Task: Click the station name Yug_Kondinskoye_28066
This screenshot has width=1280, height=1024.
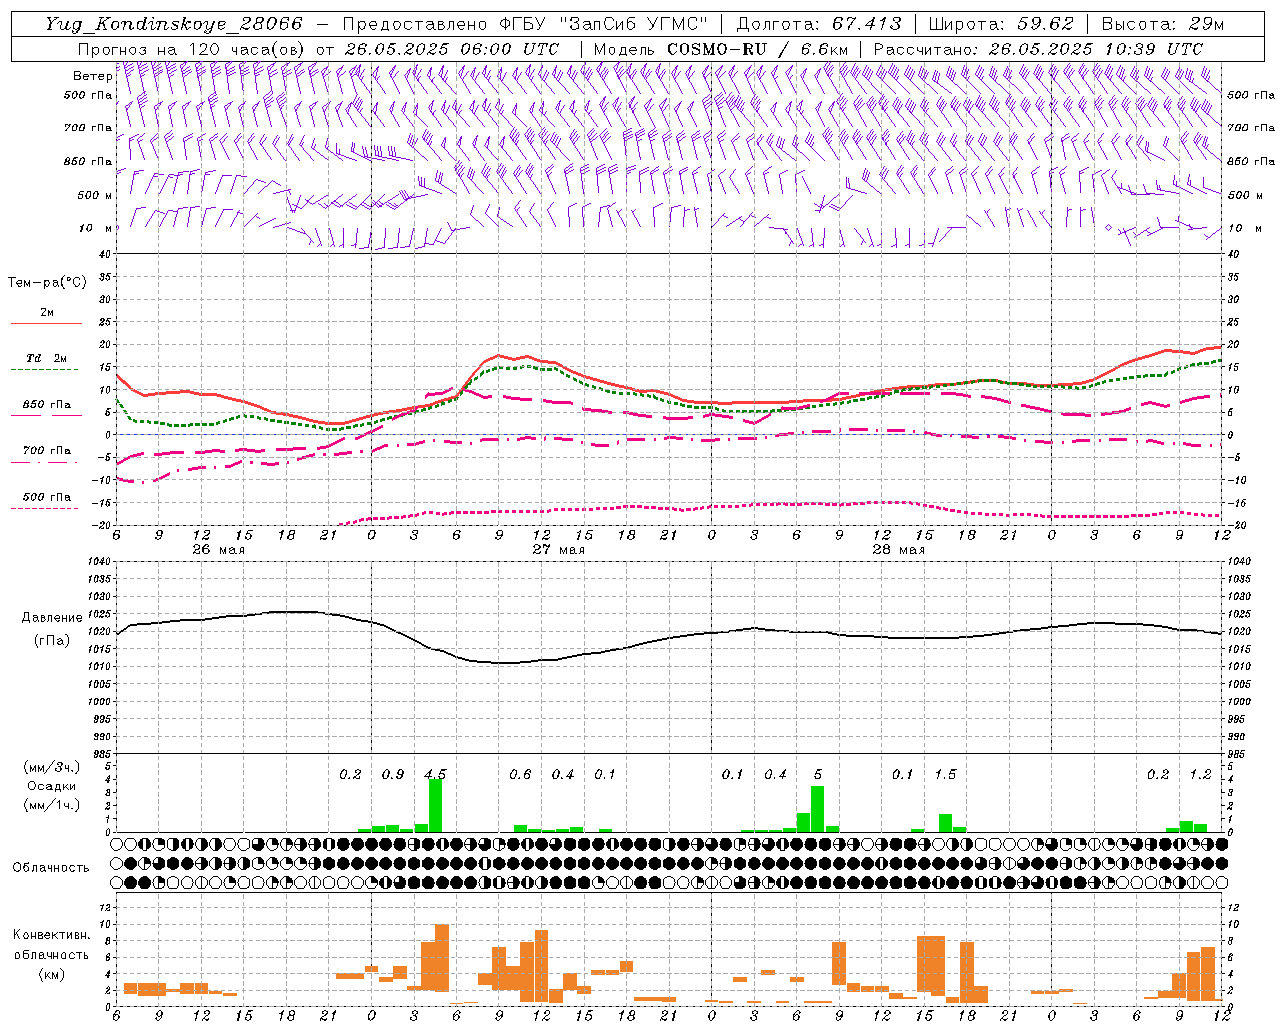Action: point(174,24)
